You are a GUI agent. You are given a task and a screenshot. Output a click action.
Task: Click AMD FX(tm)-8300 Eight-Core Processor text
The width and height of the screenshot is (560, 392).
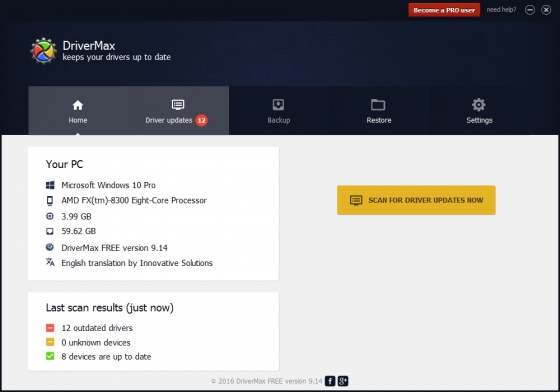[x=134, y=201]
